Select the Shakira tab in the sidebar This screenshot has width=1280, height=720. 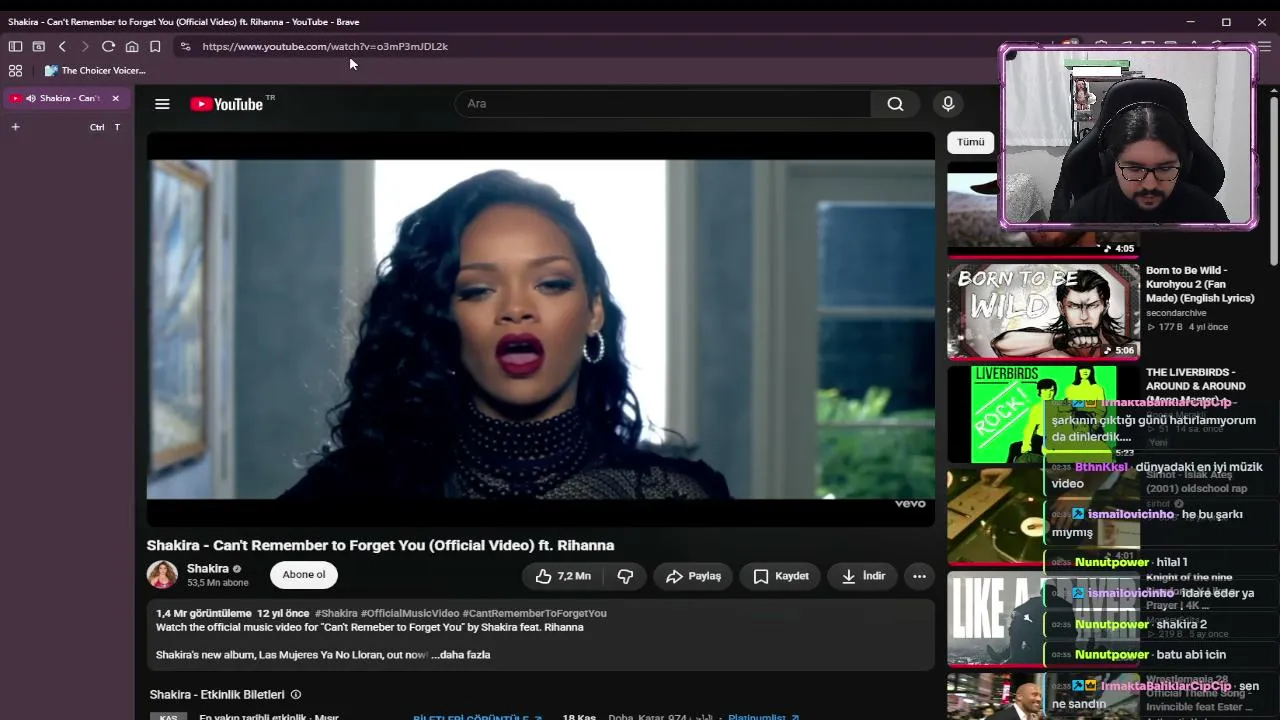(x=66, y=98)
